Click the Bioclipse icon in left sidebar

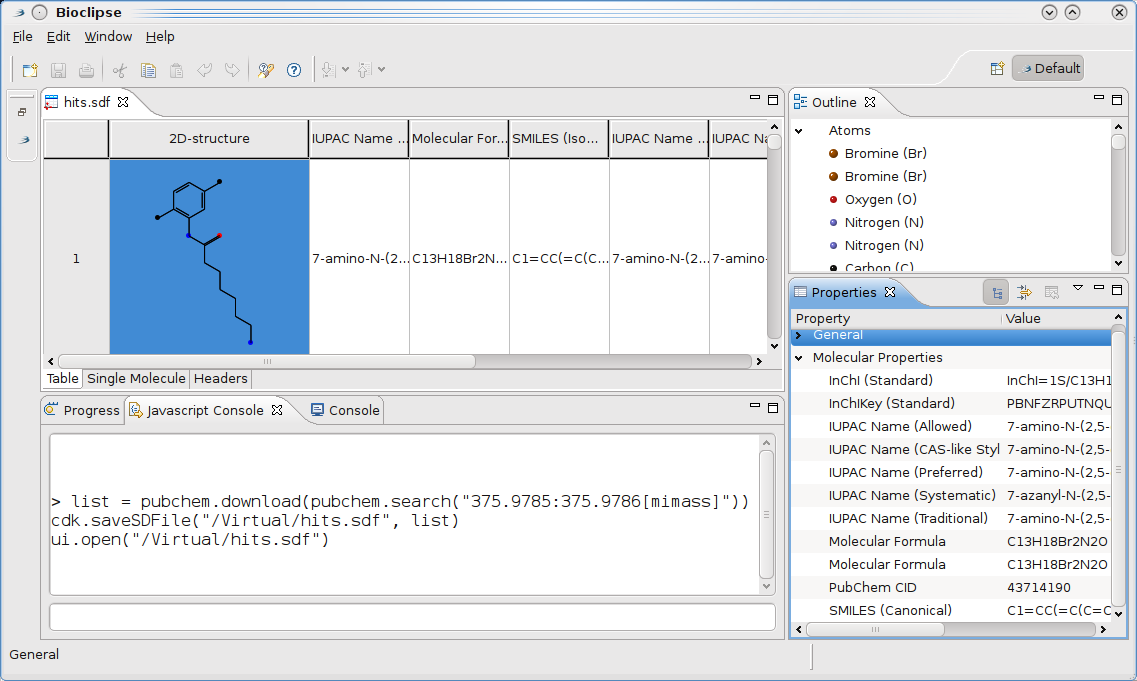point(24,140)
